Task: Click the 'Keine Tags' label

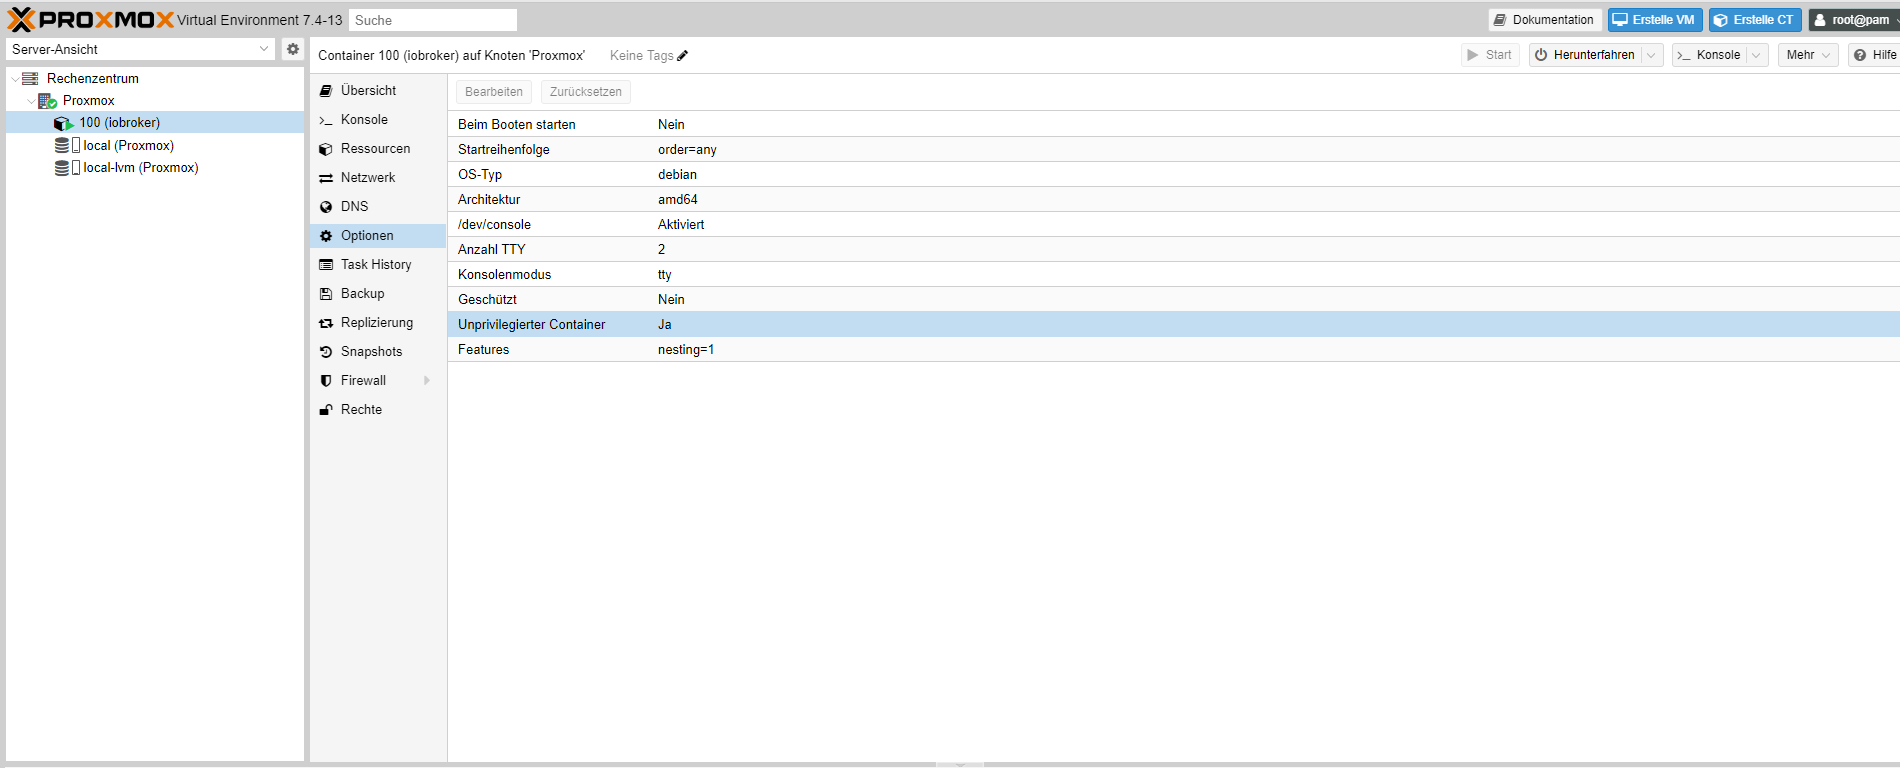Action: (x=642, y=56)
